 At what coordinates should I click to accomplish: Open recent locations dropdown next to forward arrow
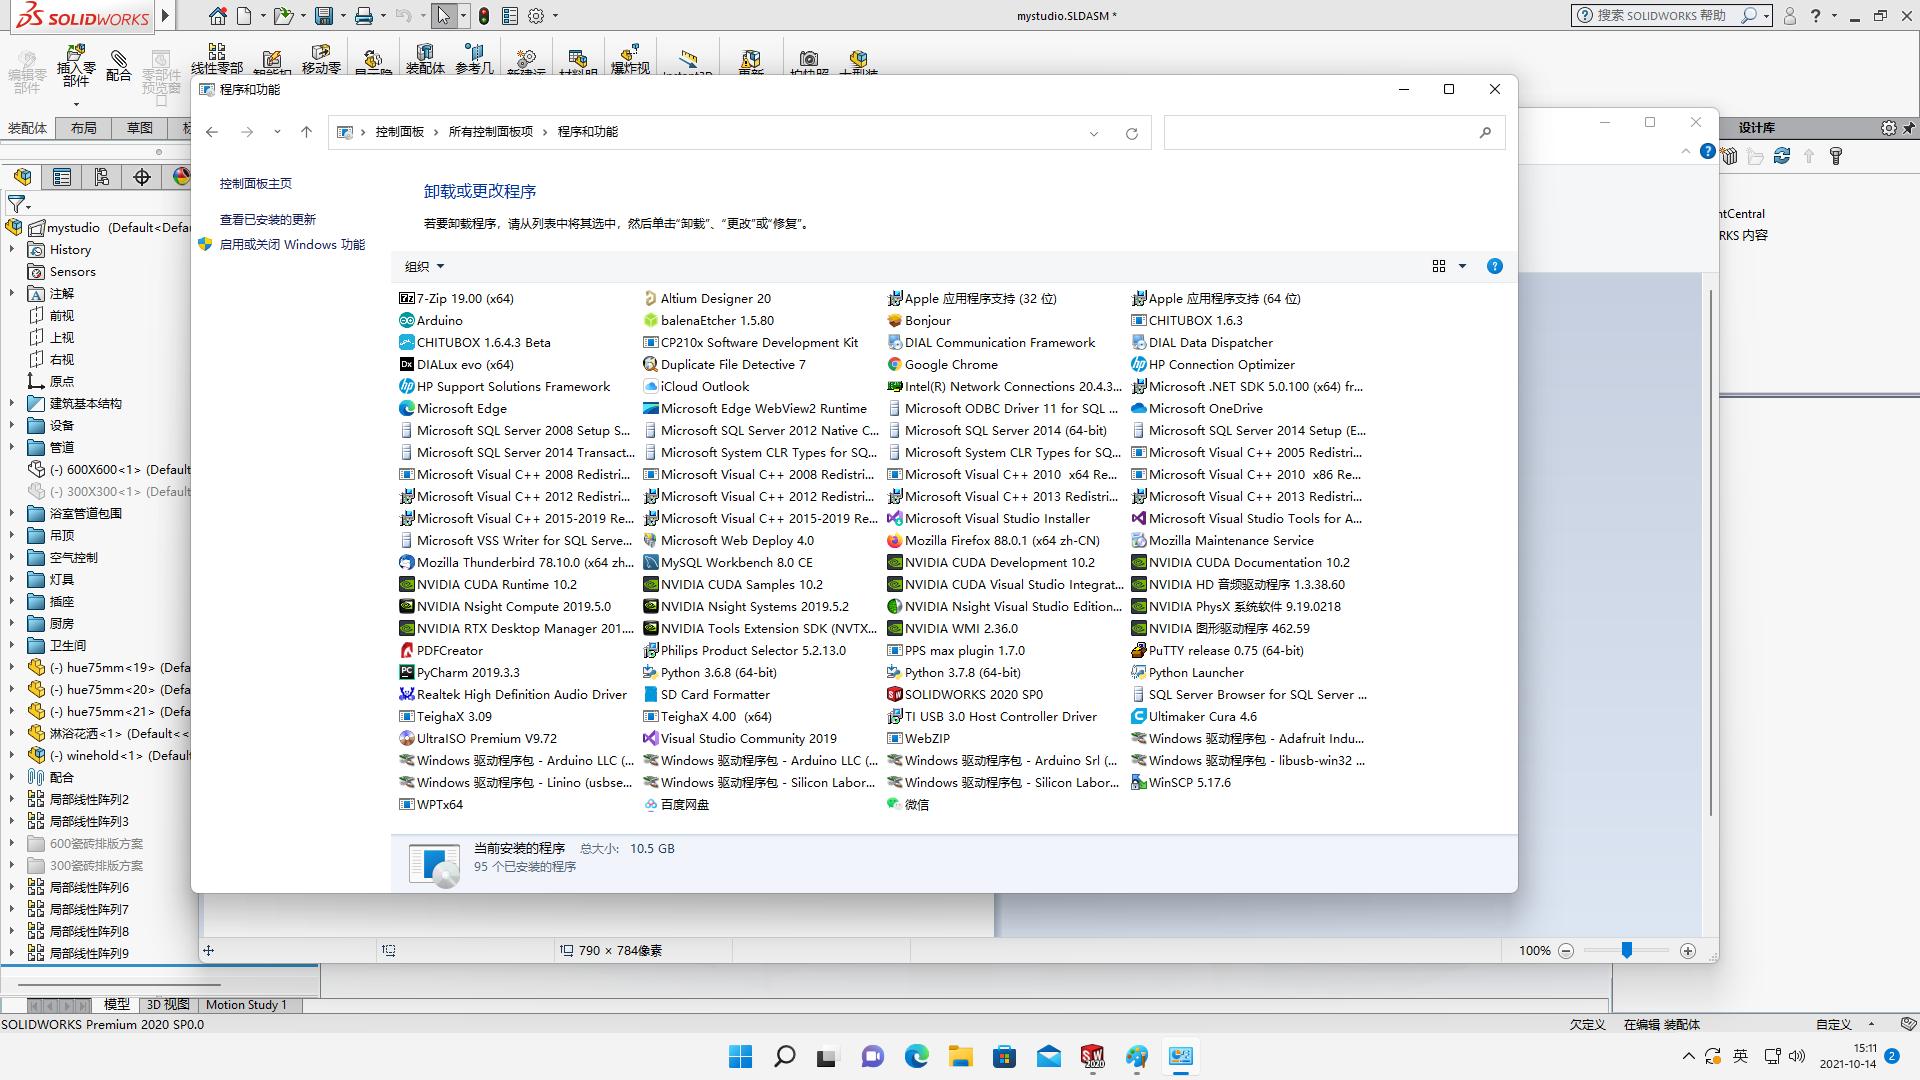277,132
